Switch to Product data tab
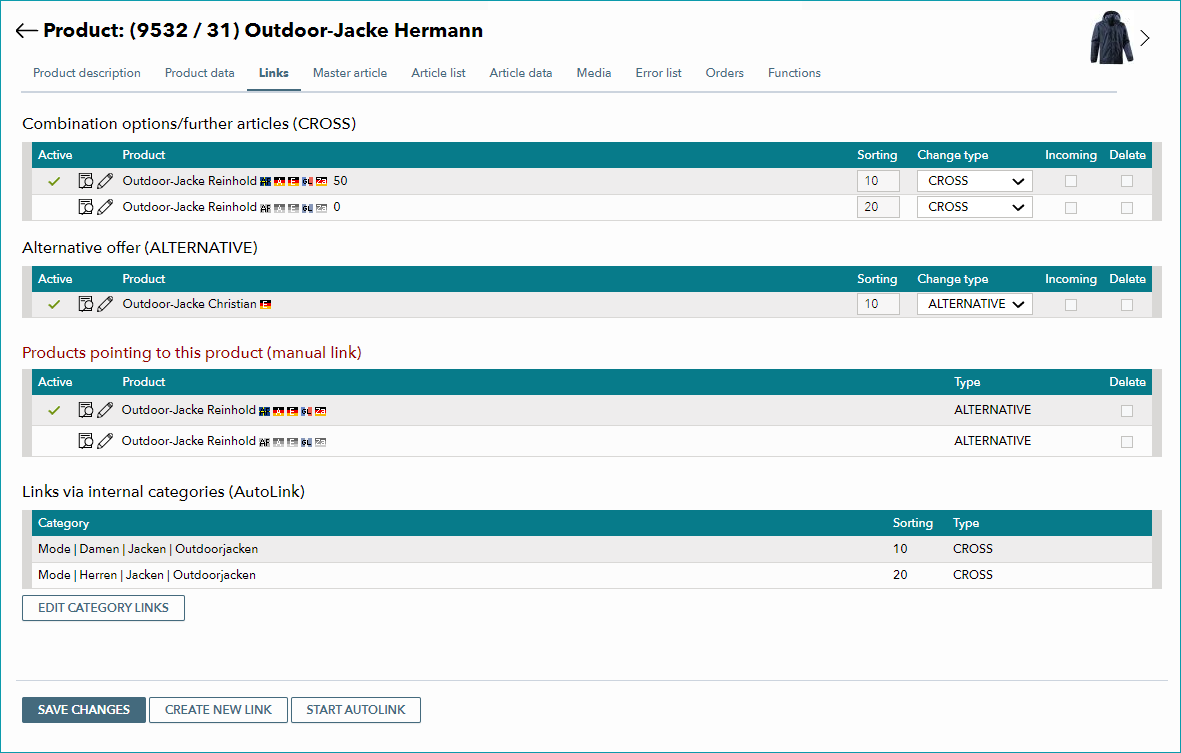This screenshot has width=1181, height=753. point(200,73)
